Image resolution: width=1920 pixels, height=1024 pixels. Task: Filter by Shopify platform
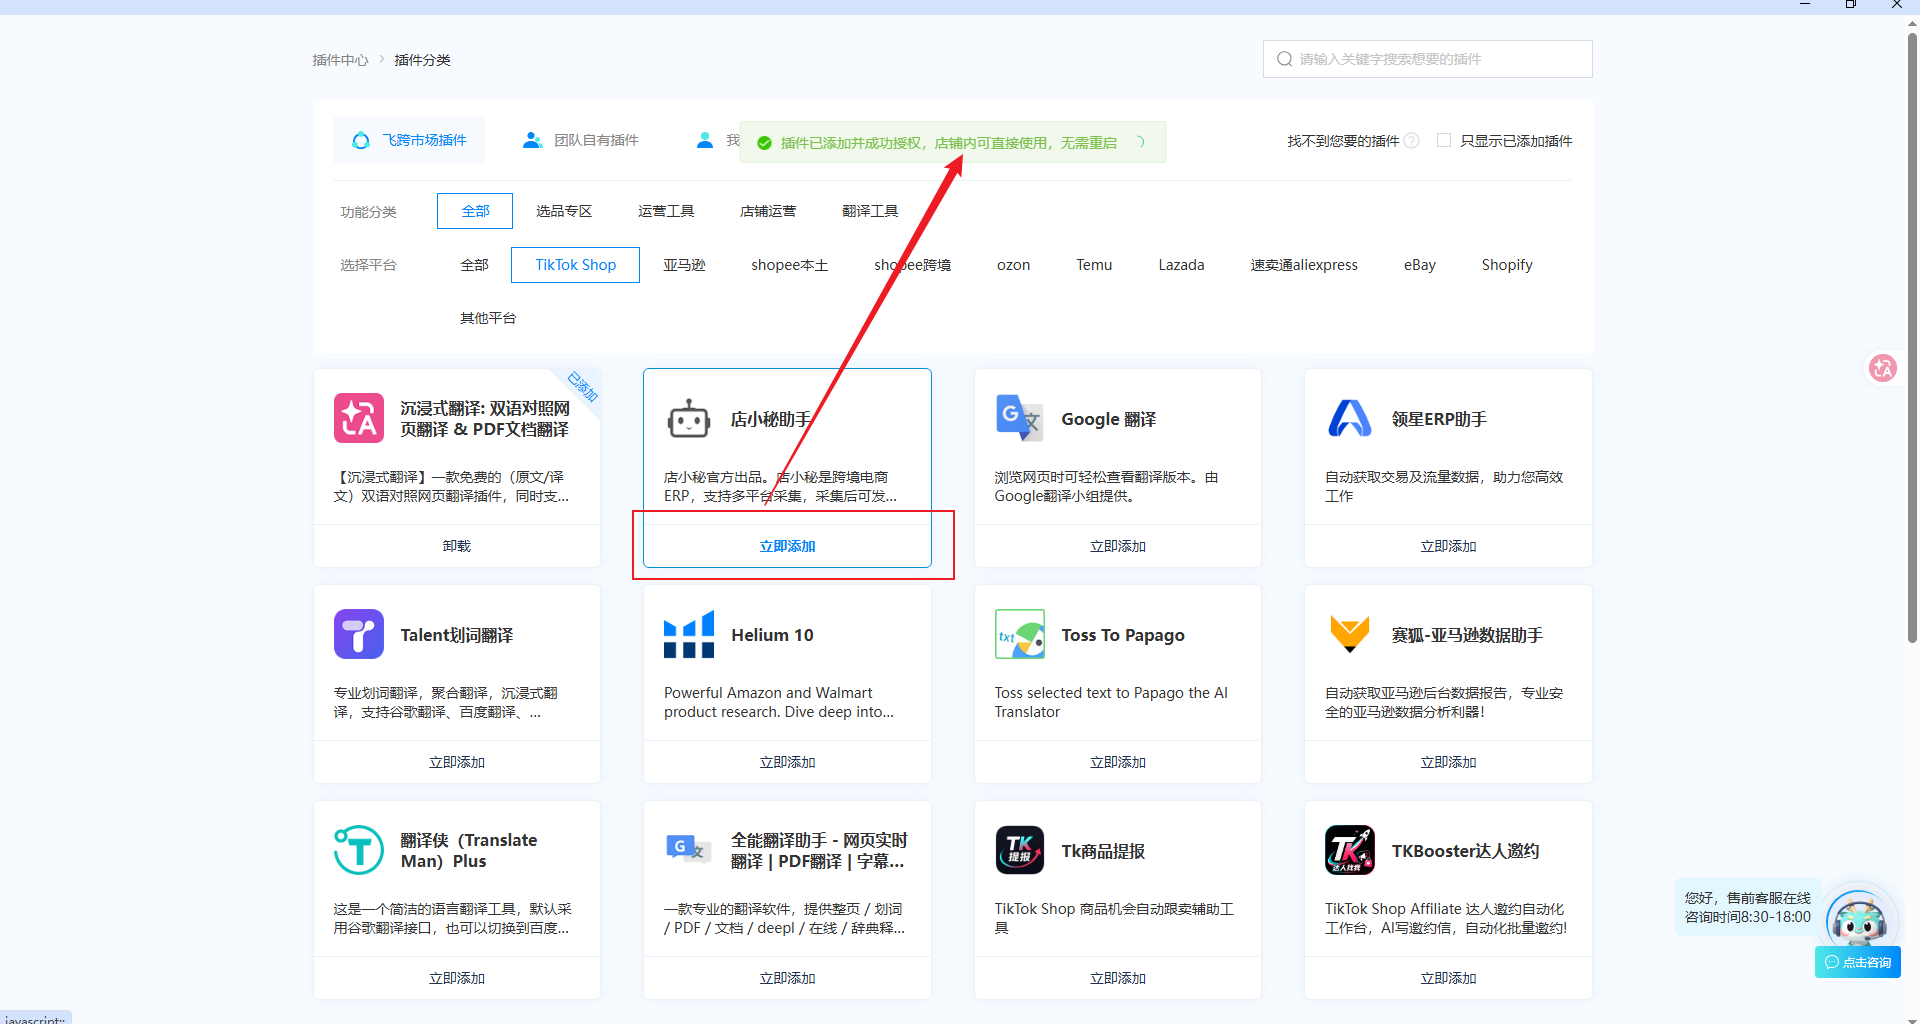pos(1507,265)
